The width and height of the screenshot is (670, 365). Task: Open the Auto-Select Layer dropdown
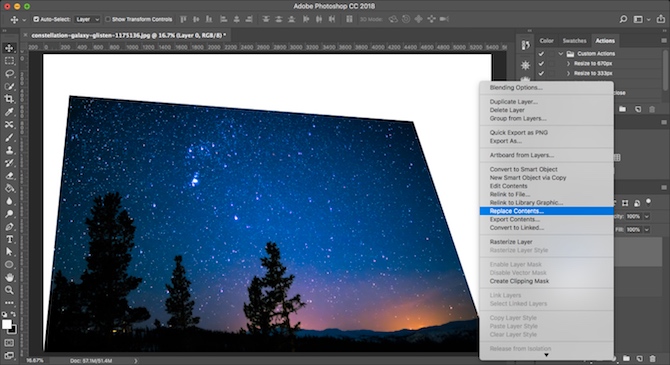[88, 19]
